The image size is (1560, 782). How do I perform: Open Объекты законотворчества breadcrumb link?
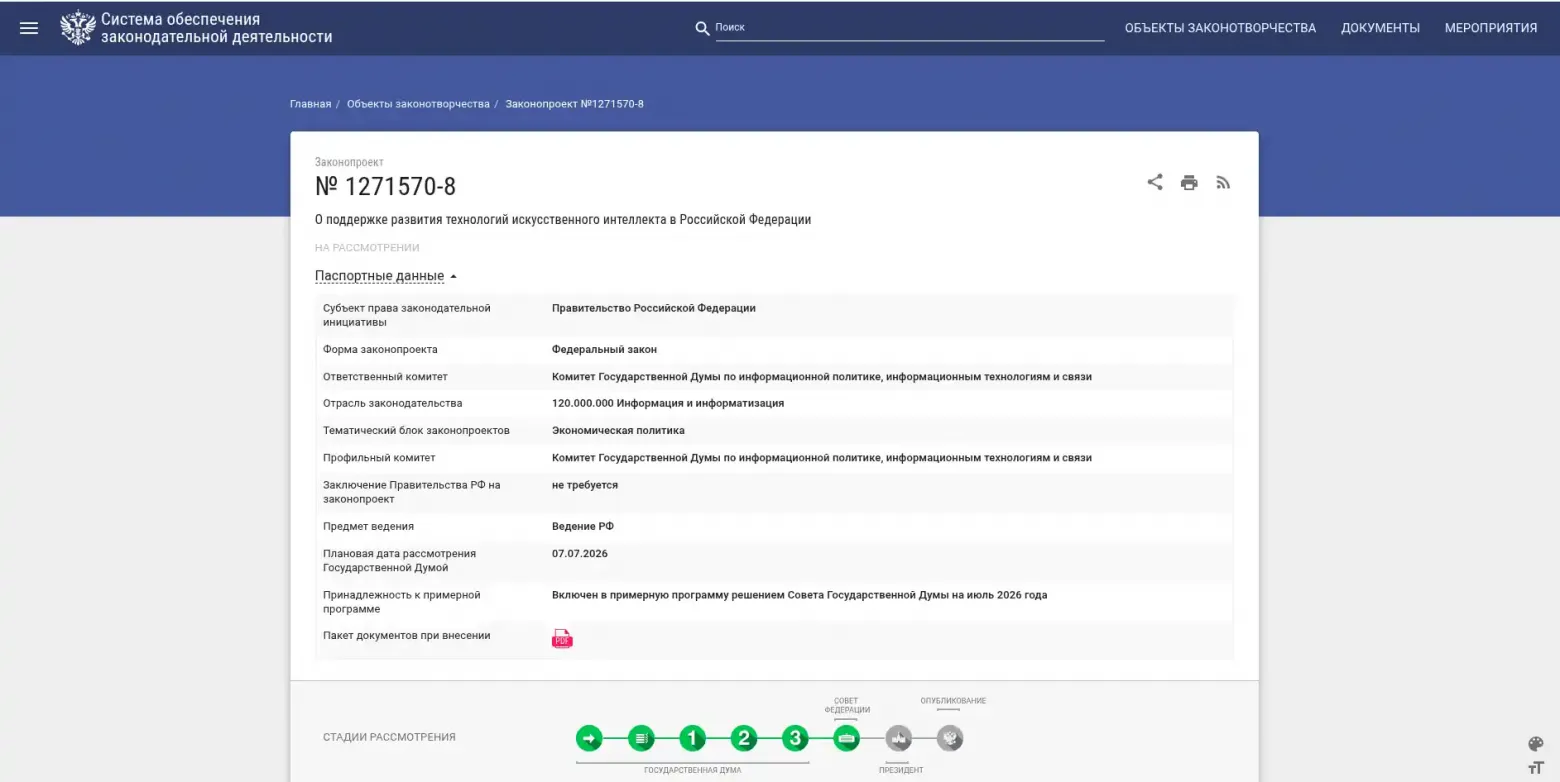418,104
